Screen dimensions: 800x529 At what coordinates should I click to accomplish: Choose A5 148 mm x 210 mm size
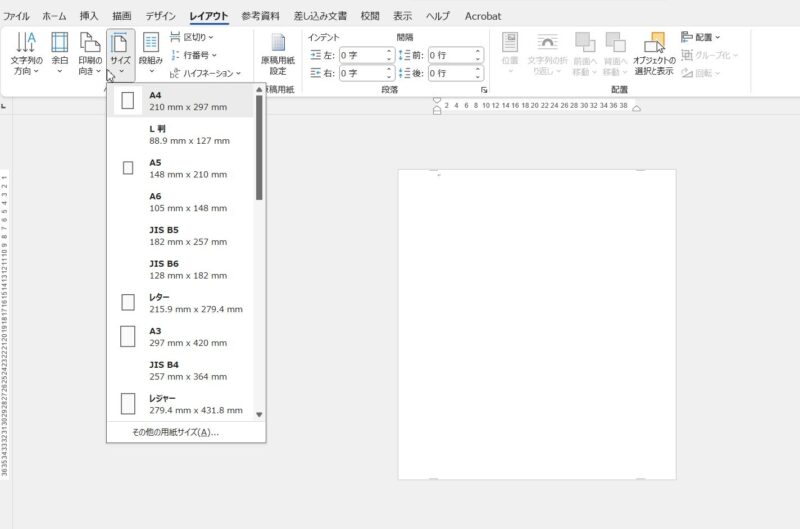click(x=181, y=168)
